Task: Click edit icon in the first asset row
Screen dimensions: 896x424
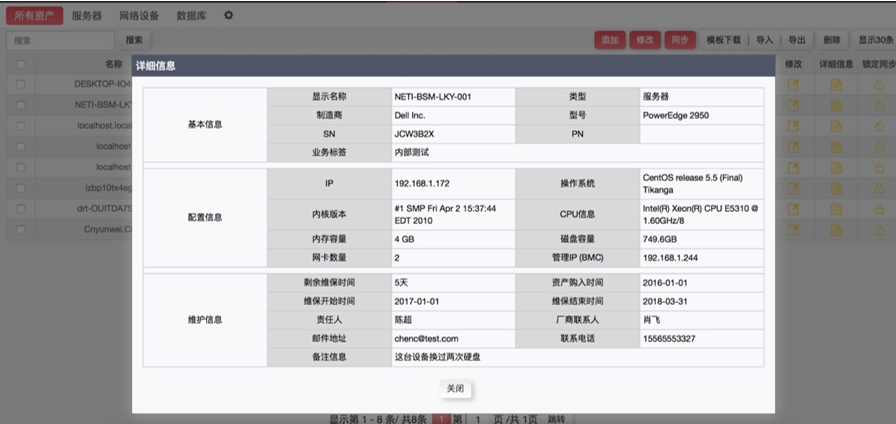Action: coord(794,84)
